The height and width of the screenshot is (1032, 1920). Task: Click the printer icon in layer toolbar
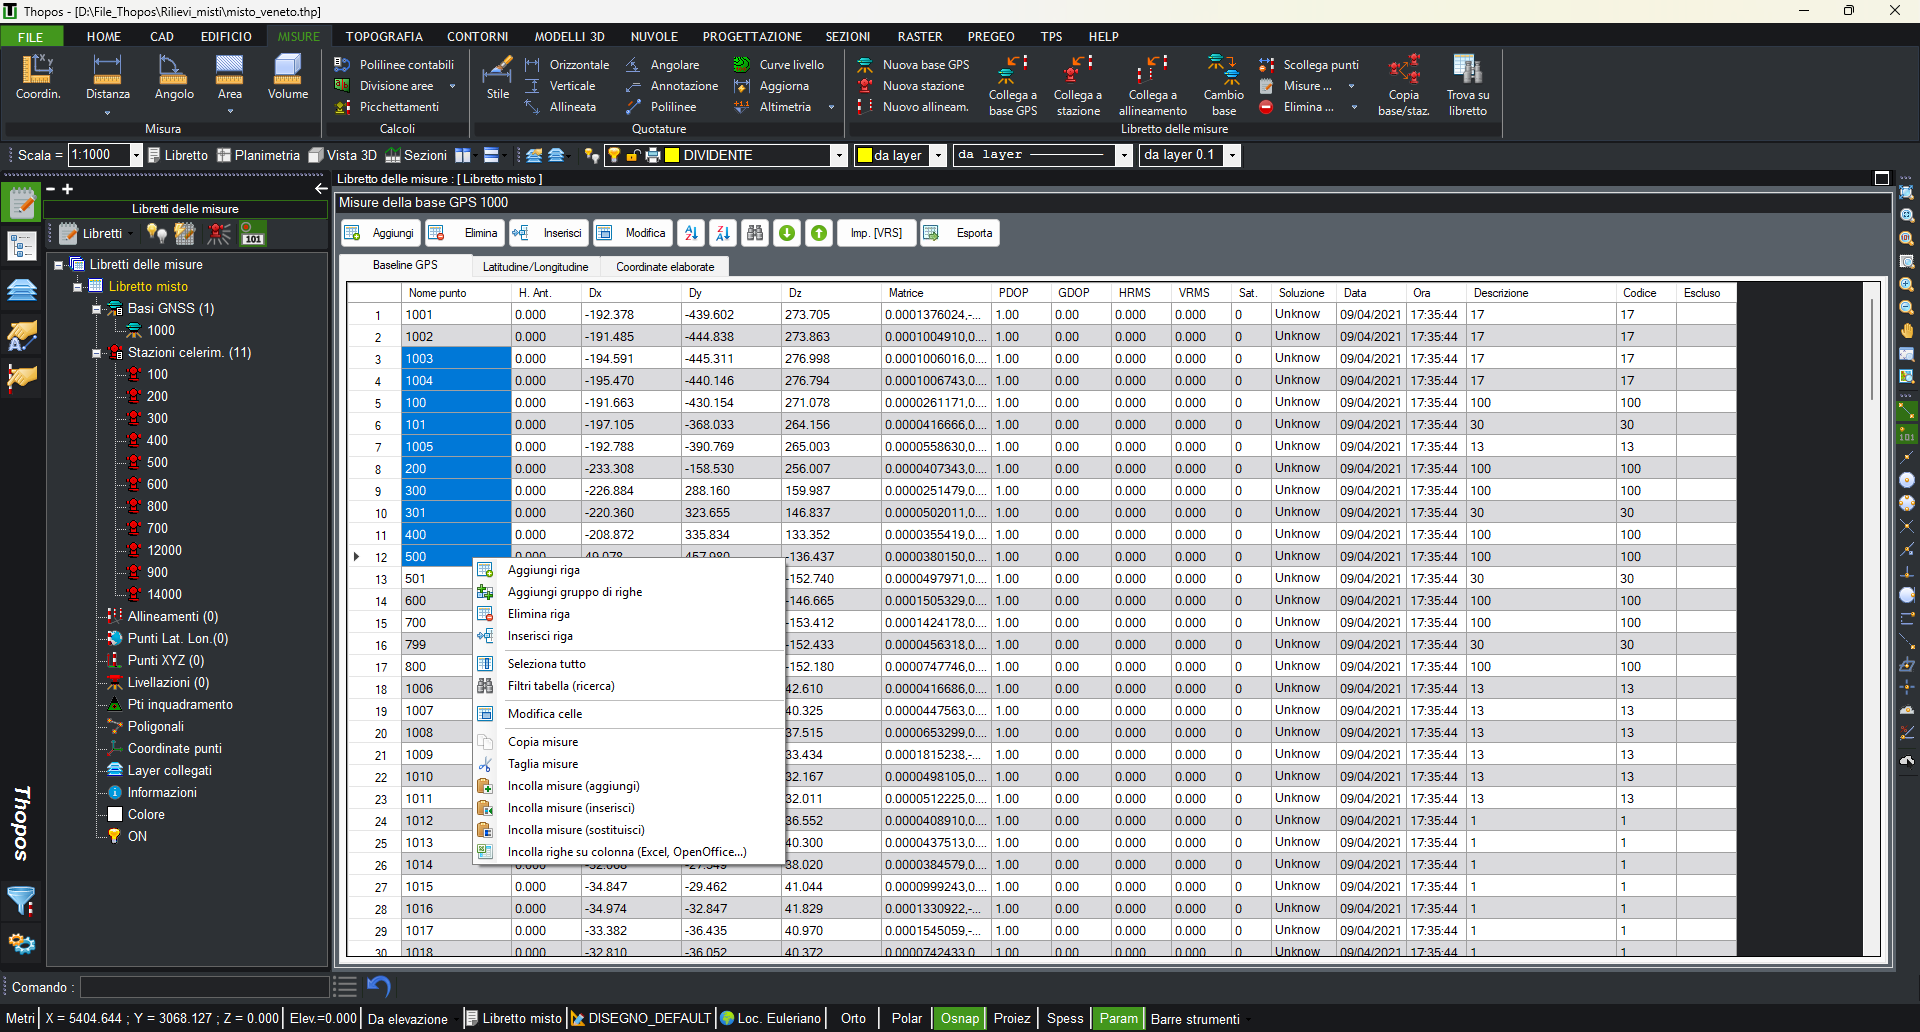click(x=653, y=155)
